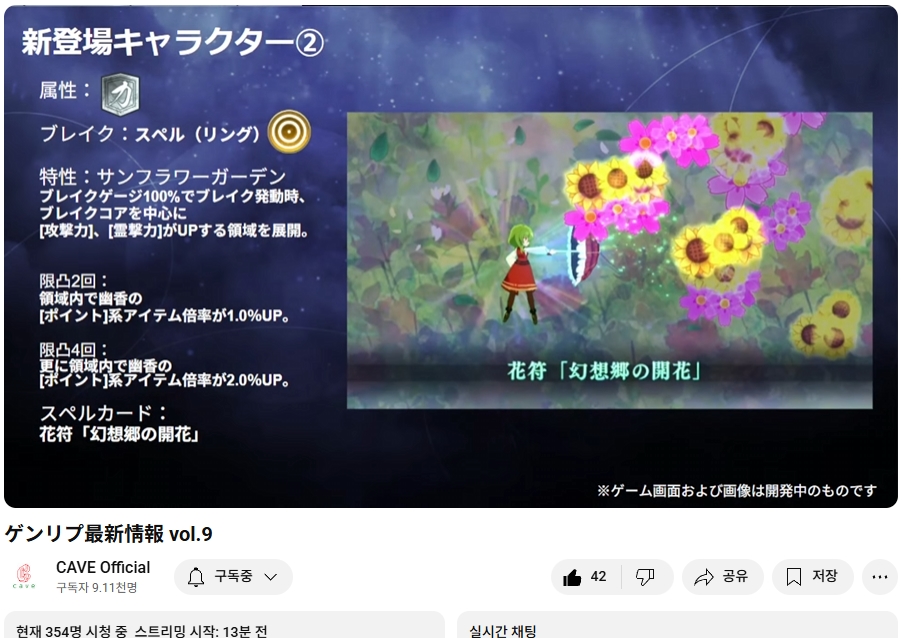Image resolution: width=902 pixels, height=638 pixels.
Task: Click the dislike thumbs-down button
Action: [647, 576]
